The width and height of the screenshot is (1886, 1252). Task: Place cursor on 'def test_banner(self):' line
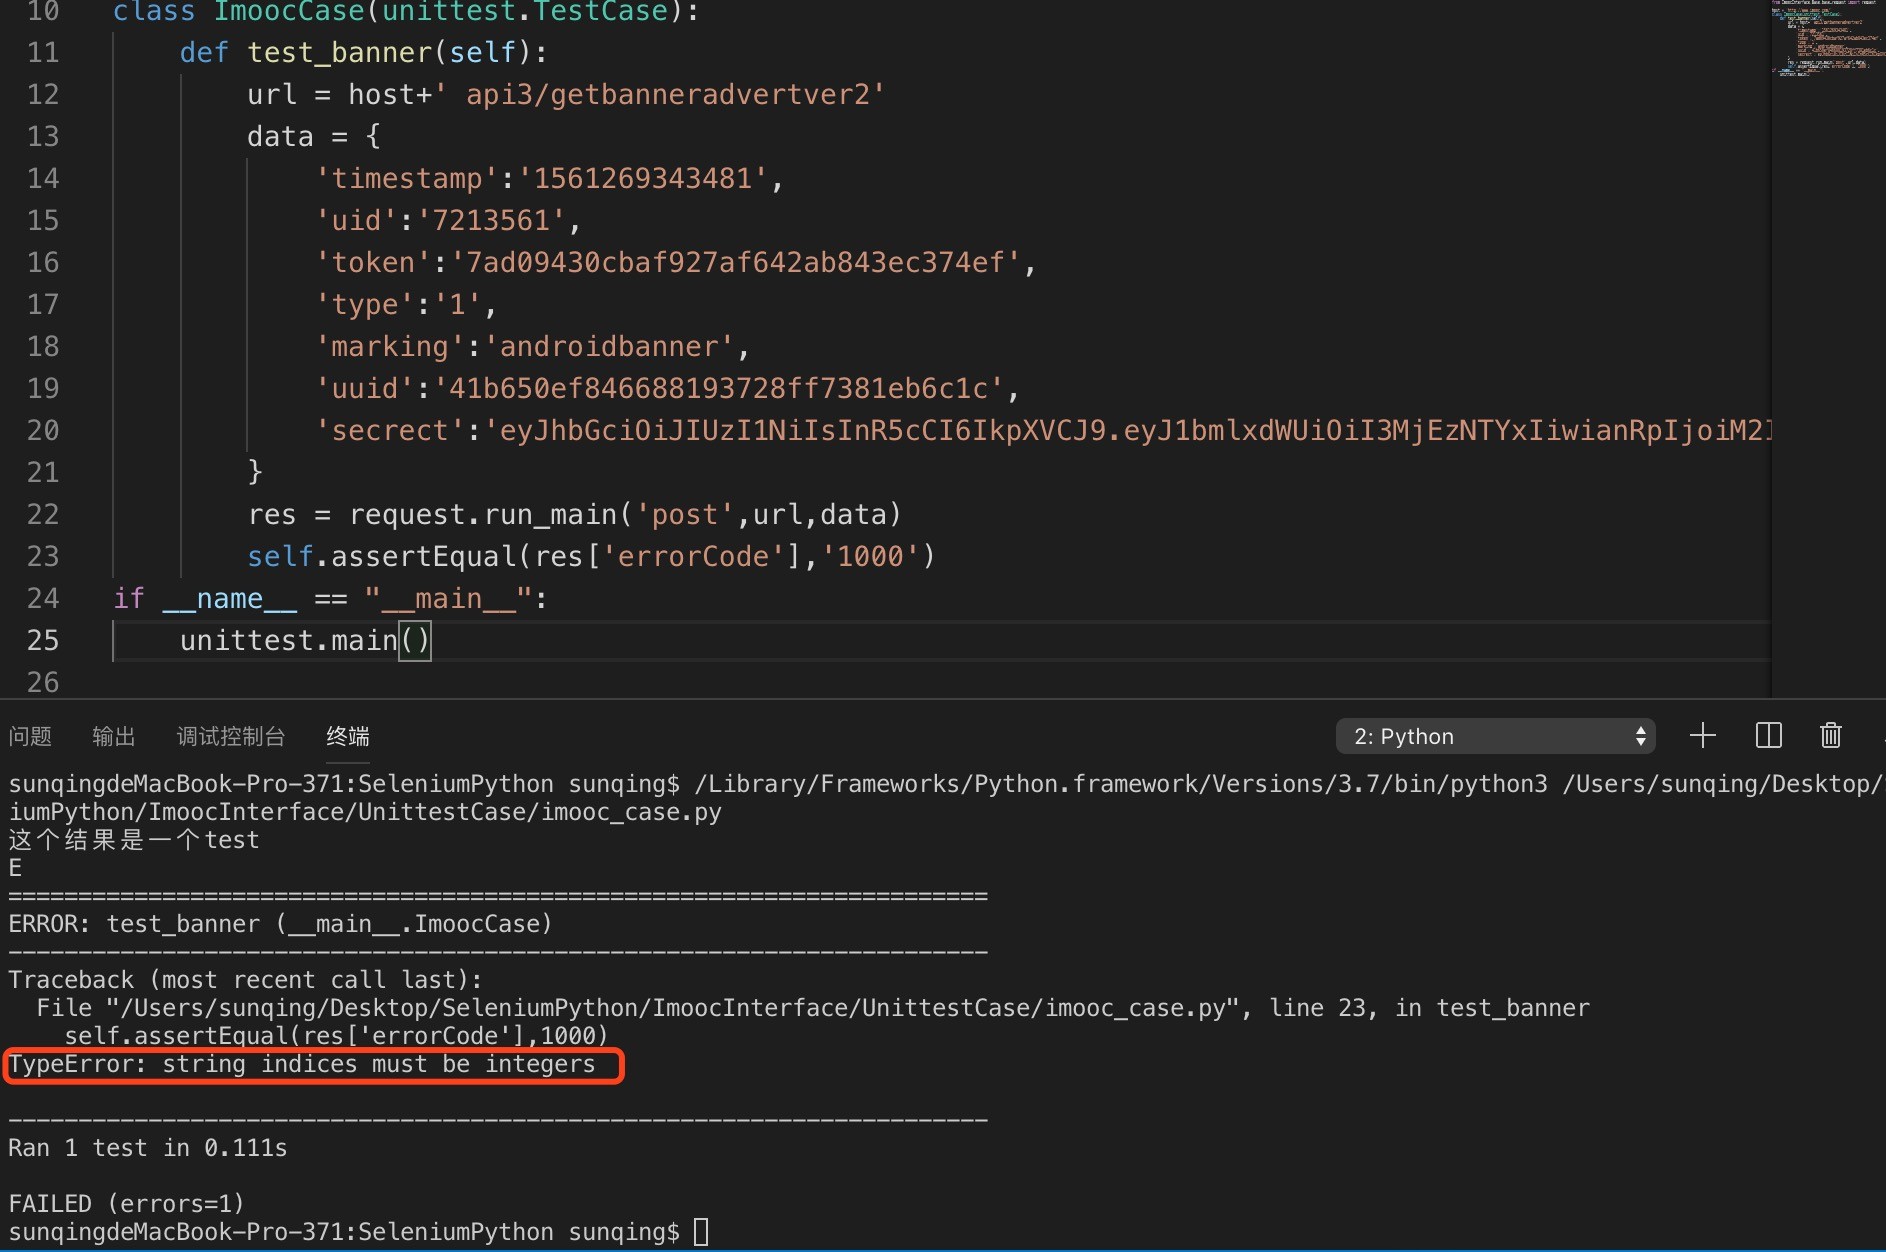(x=363, y=52)
